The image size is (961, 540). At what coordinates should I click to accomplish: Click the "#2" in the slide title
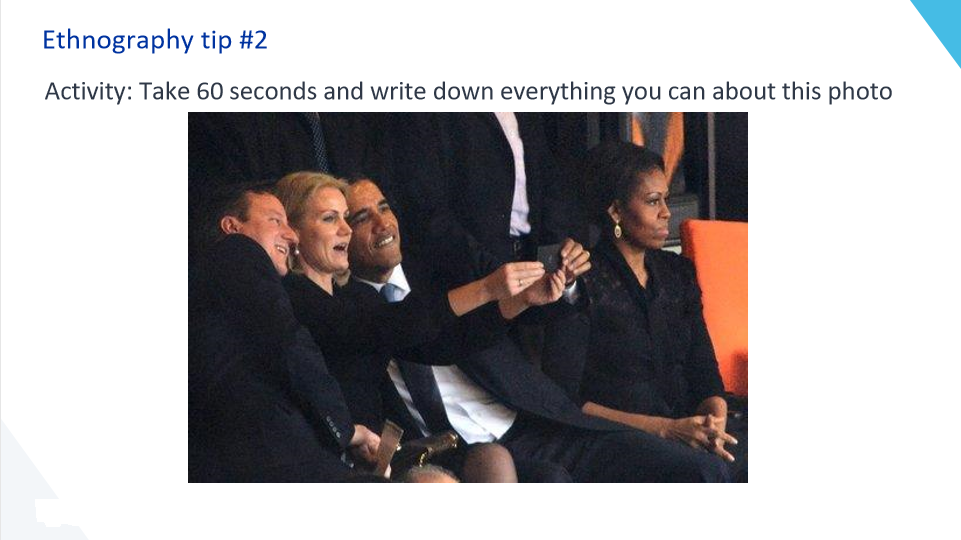coord(253,40)
